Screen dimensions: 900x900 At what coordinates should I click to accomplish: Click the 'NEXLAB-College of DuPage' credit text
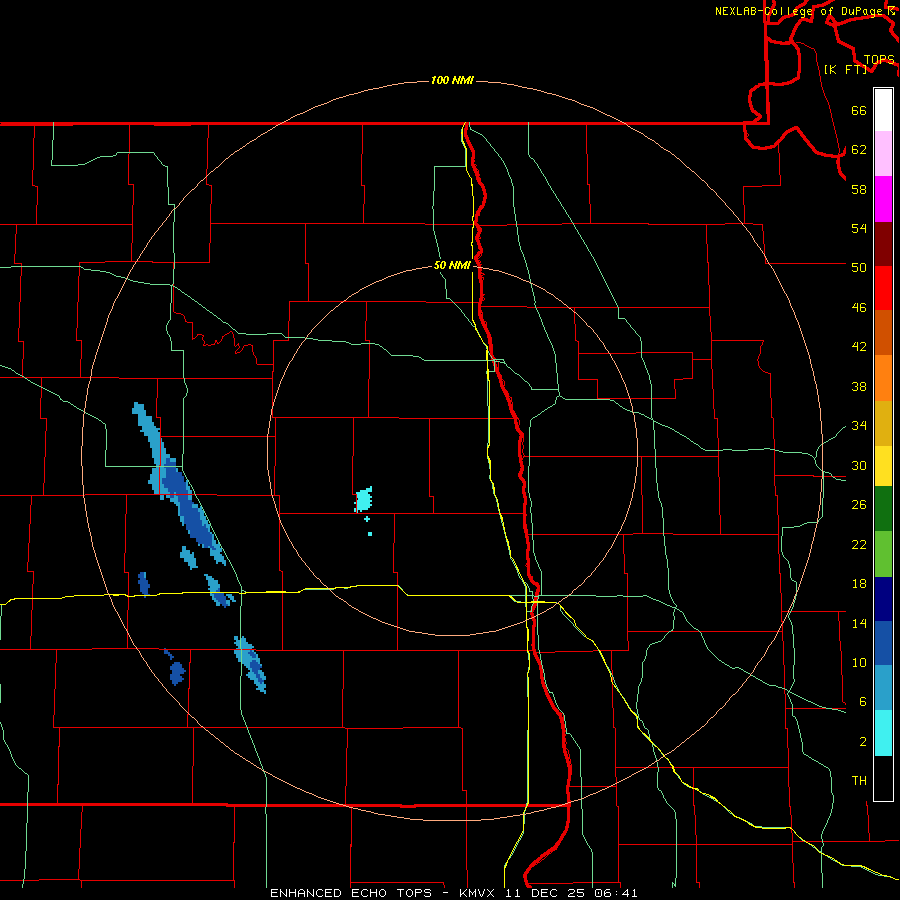(x=799, y=11)
